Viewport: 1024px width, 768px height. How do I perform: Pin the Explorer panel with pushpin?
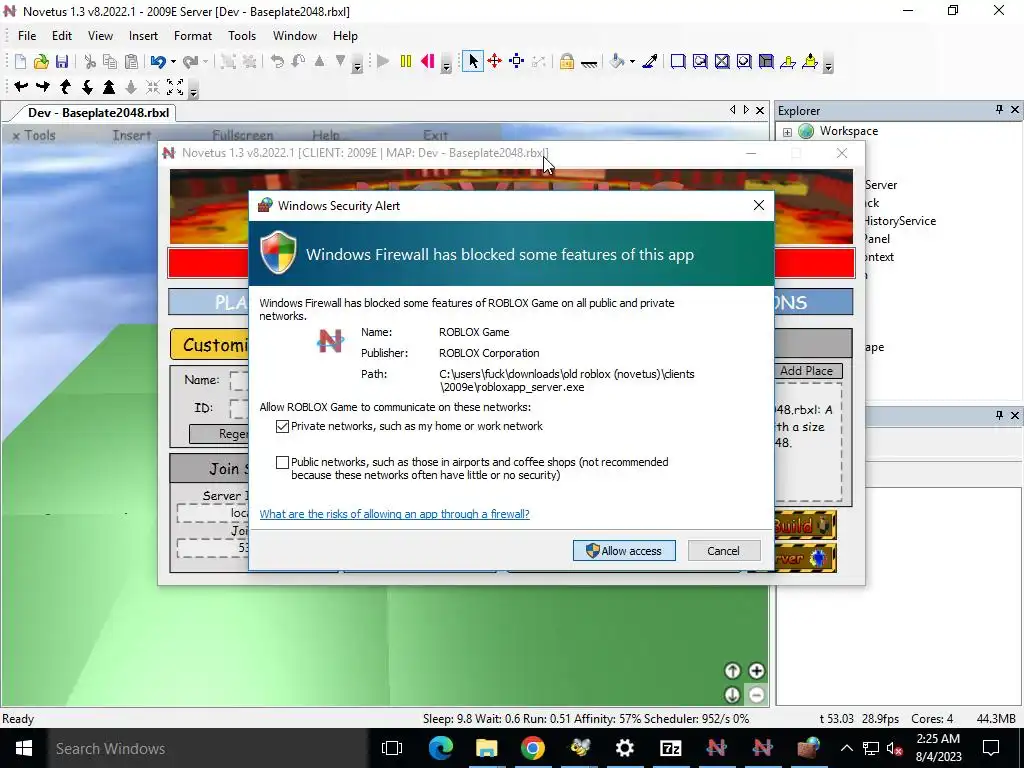tap(999, 110)
